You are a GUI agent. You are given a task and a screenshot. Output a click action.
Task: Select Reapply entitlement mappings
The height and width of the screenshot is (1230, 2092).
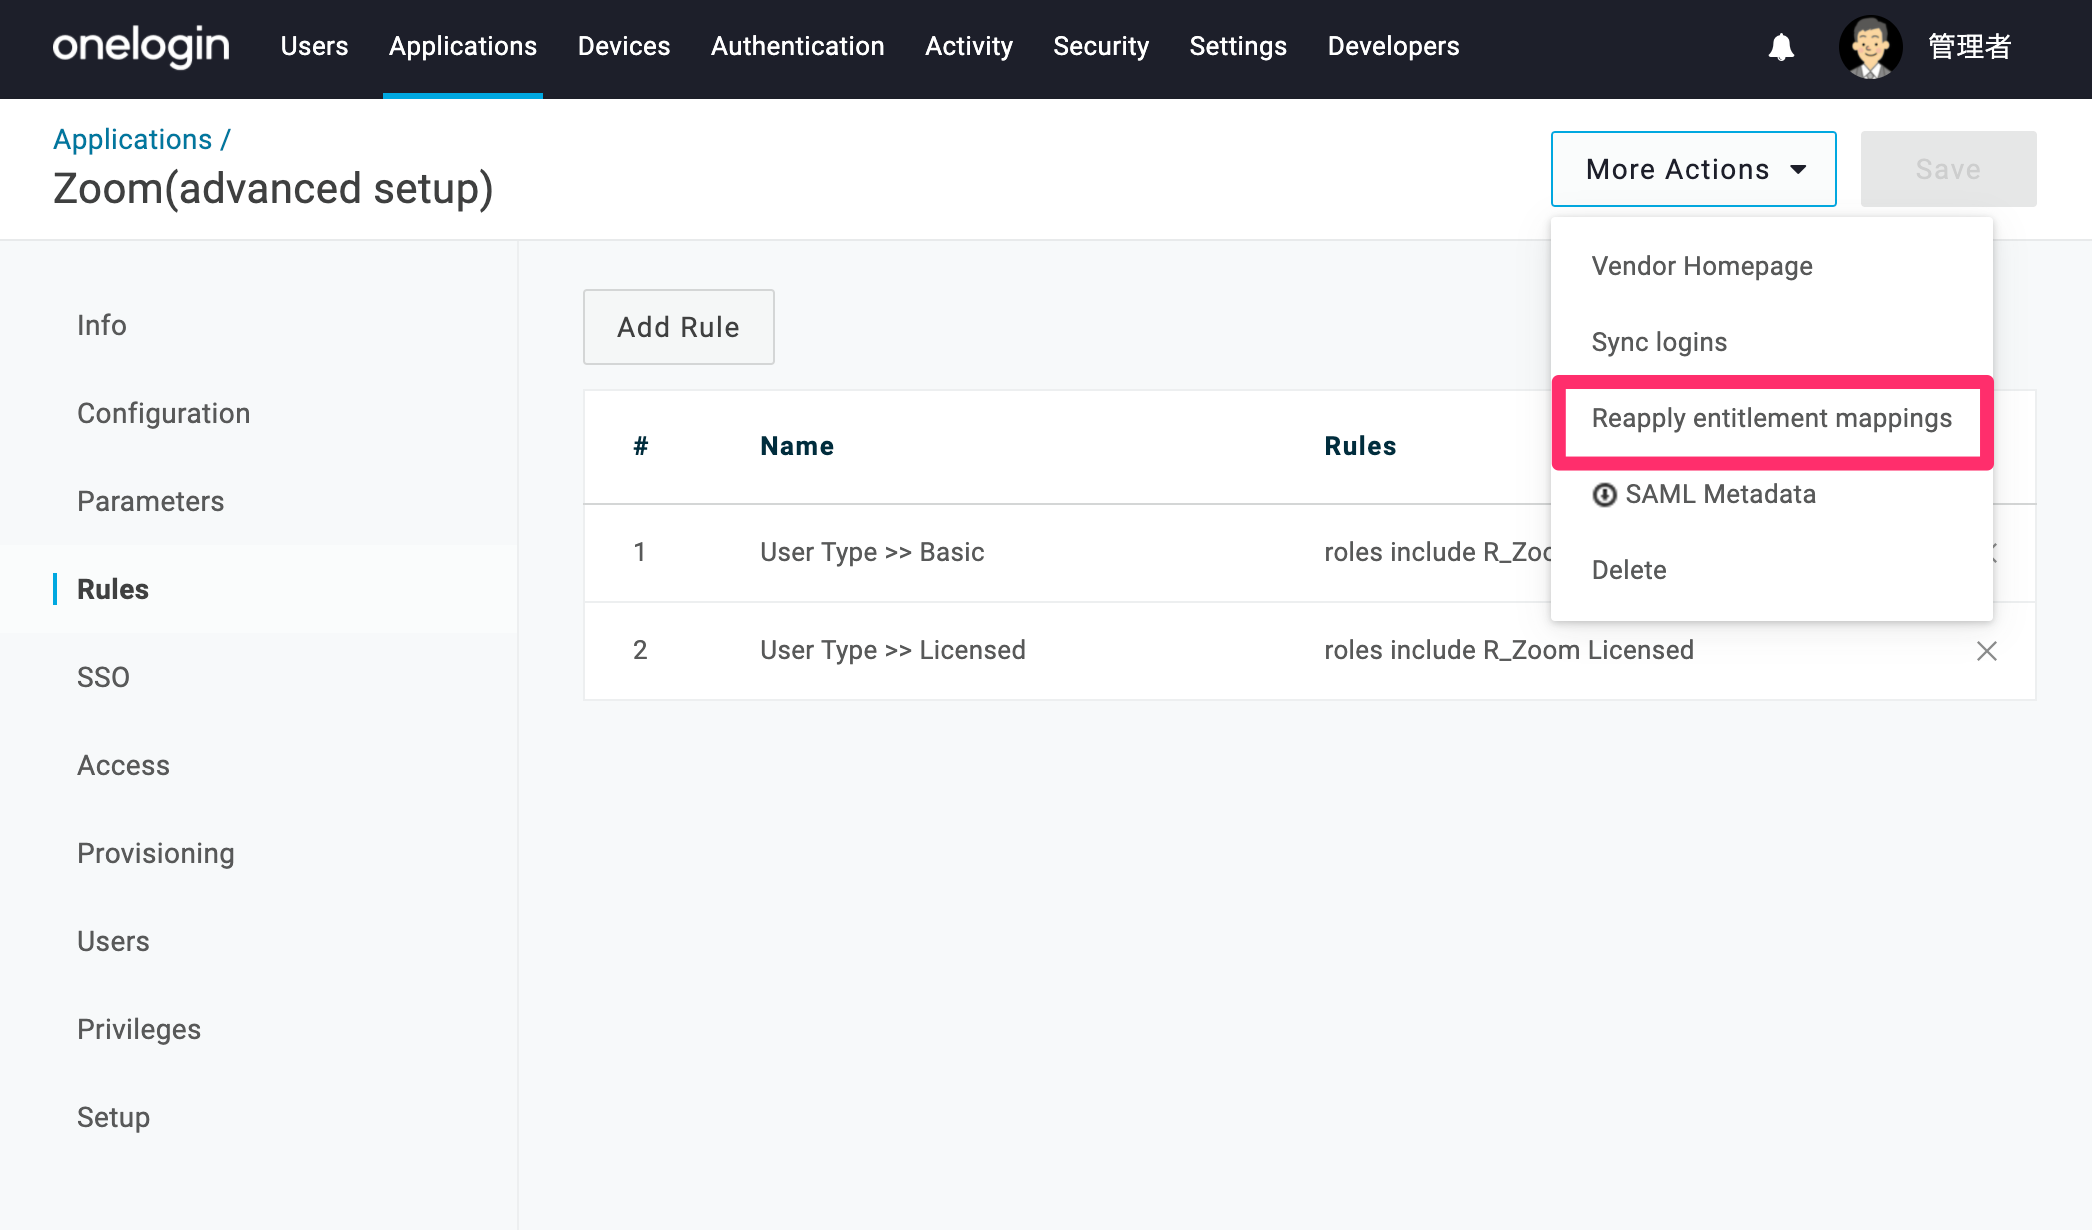[x=1772, y=418]
